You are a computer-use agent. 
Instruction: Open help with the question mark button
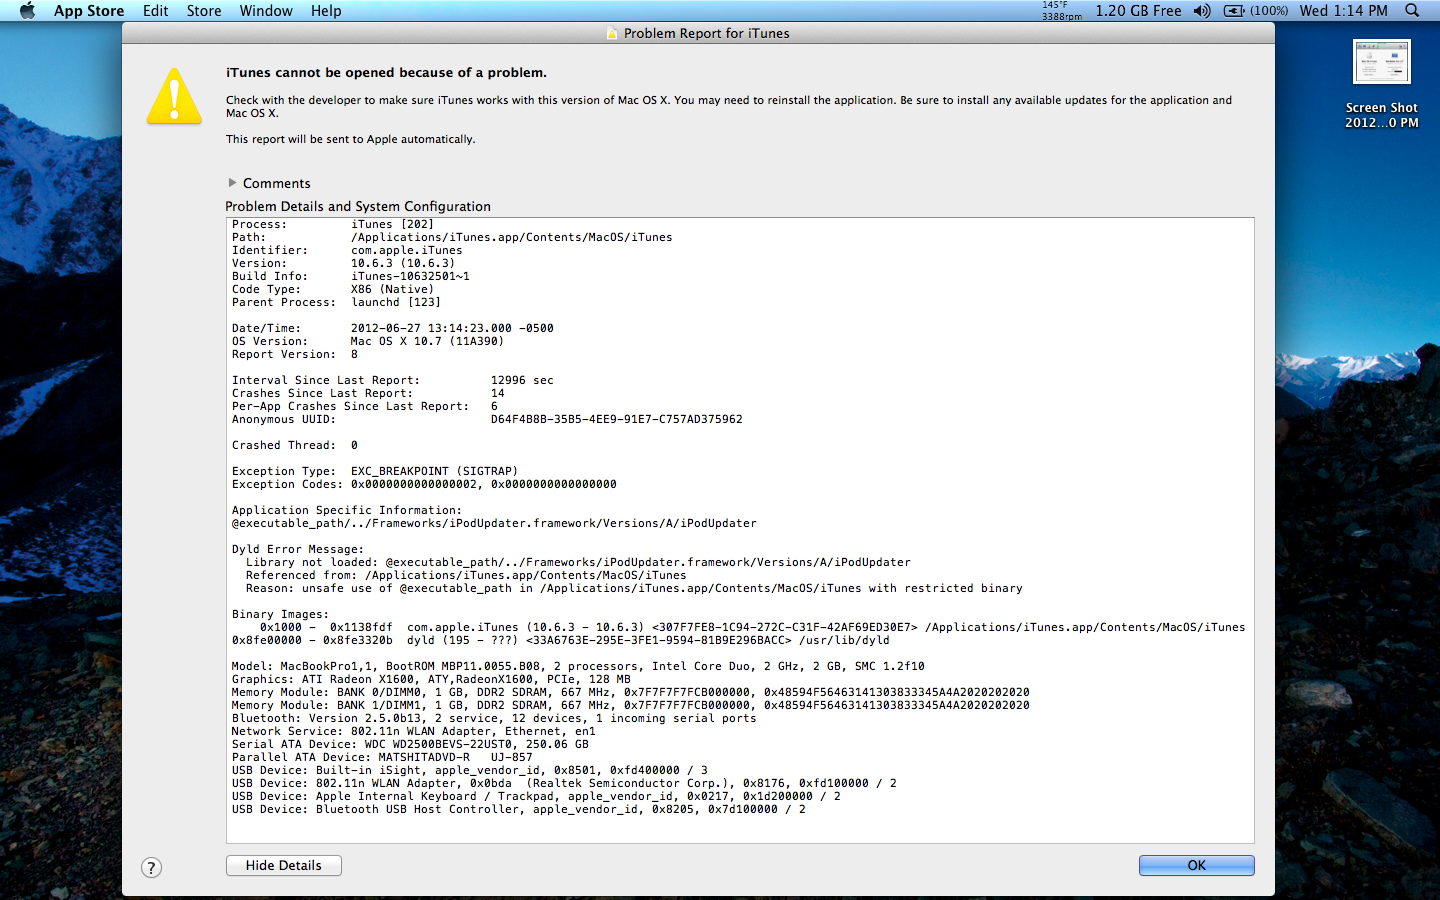coord(151,868)
